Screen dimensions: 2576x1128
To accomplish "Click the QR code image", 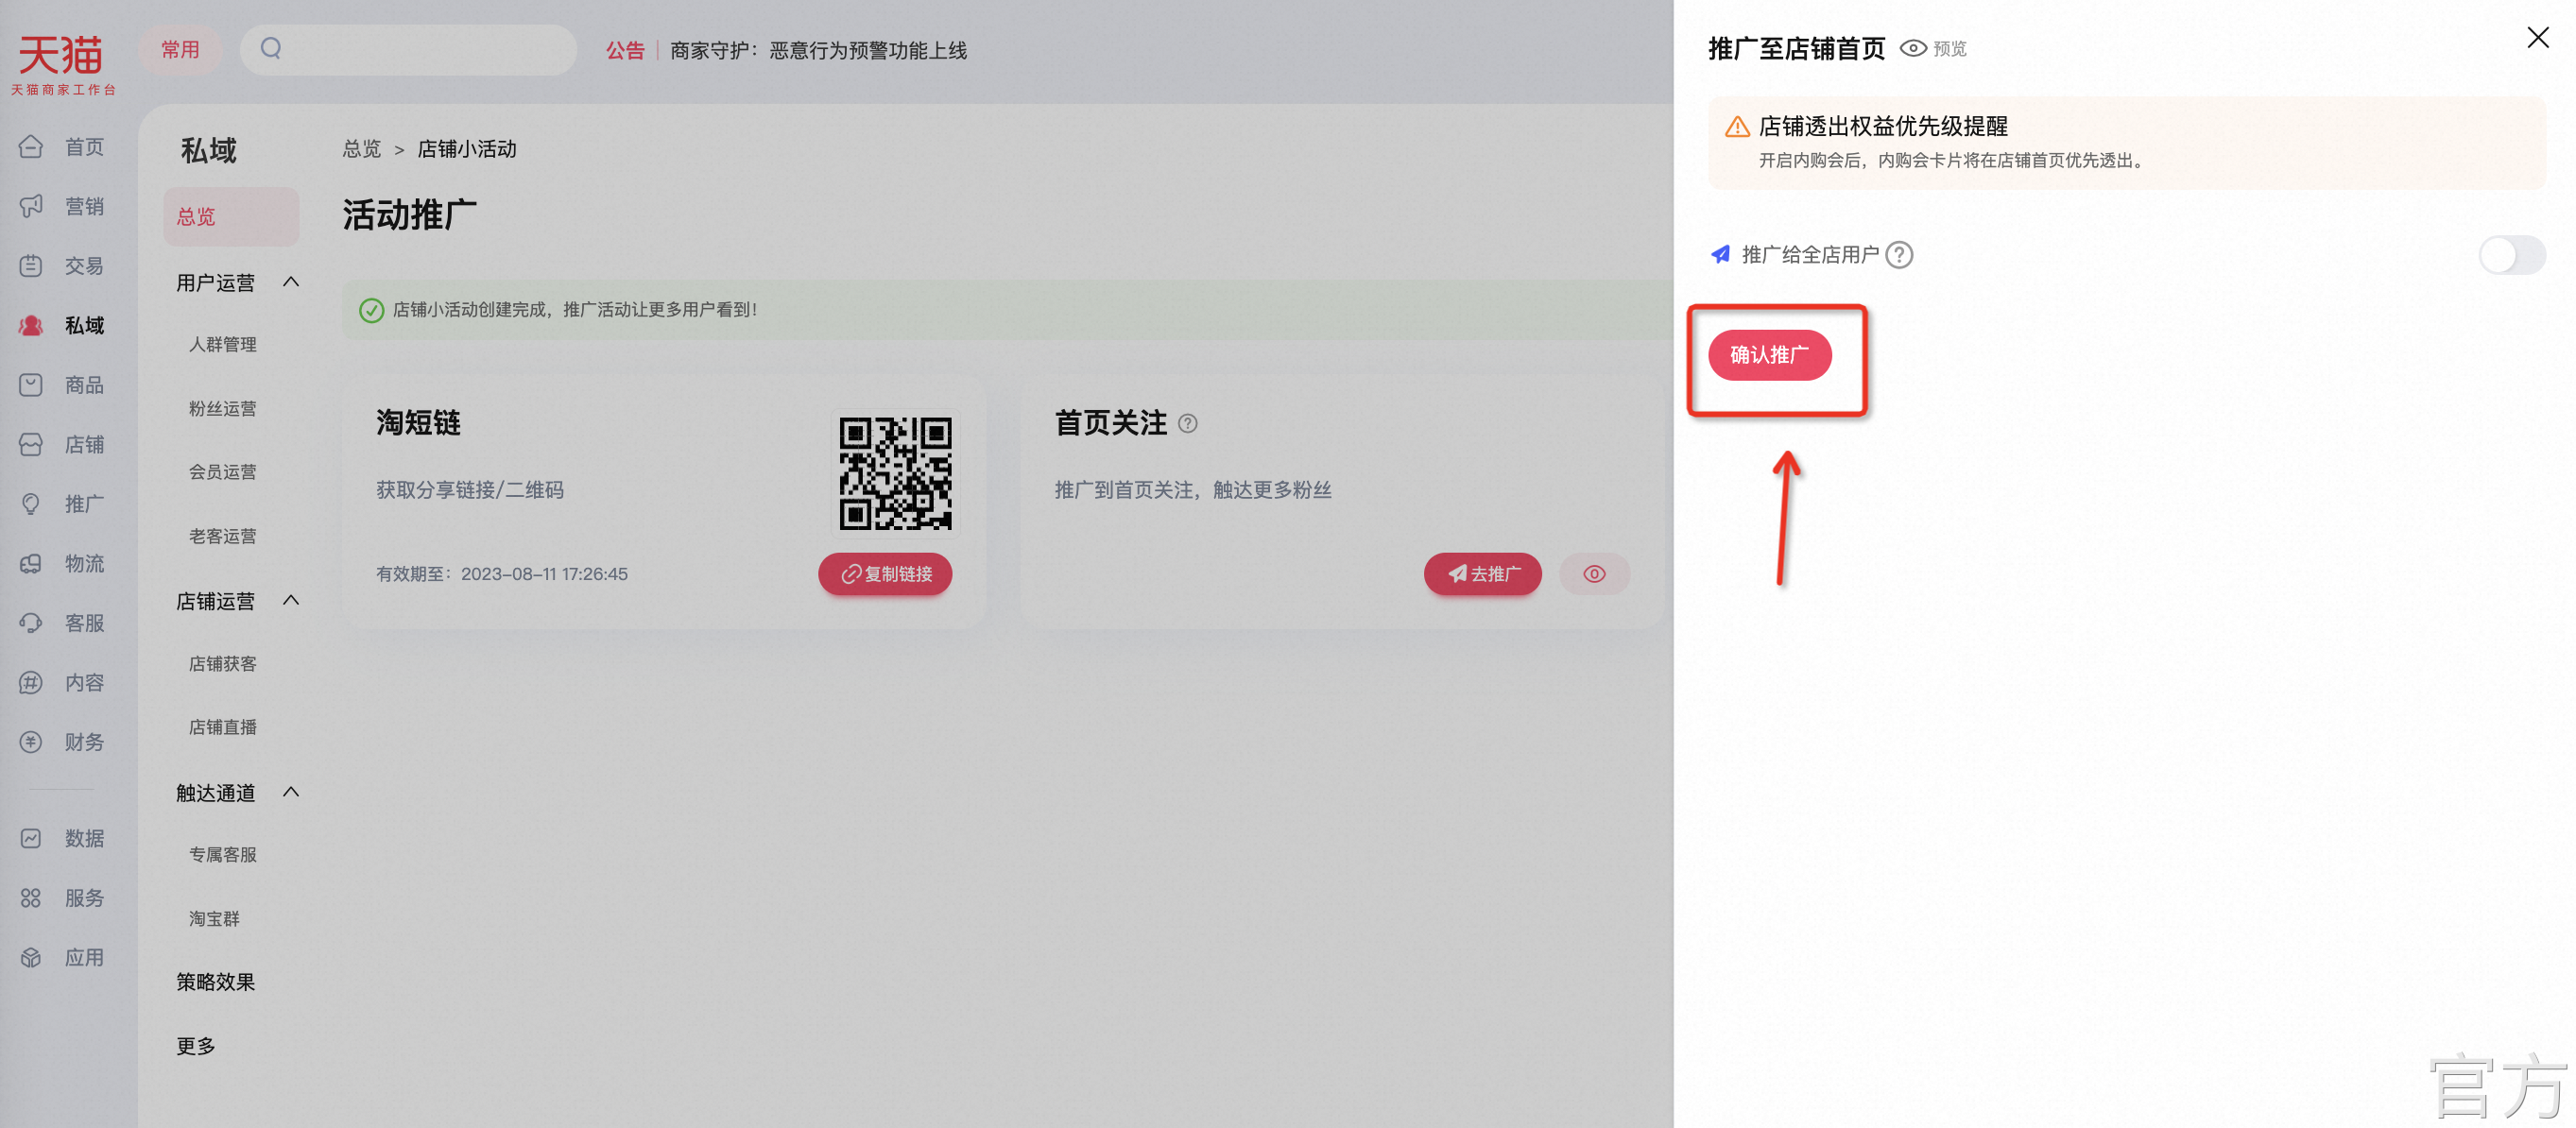I will coord(895,473).
